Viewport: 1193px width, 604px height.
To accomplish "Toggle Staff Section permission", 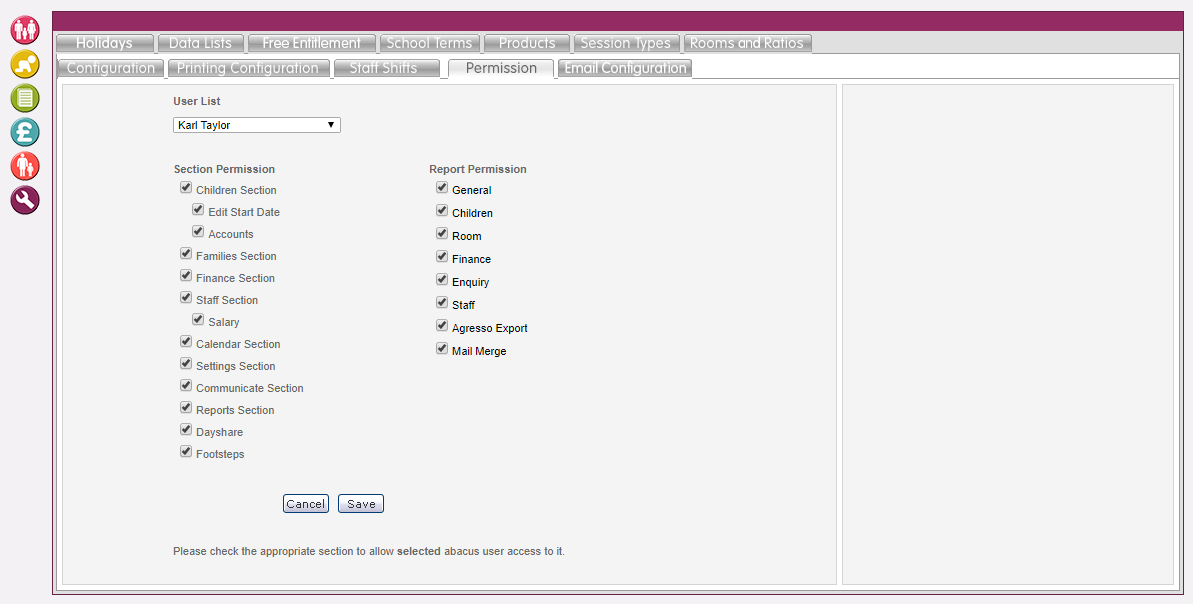I will point(186,298).
